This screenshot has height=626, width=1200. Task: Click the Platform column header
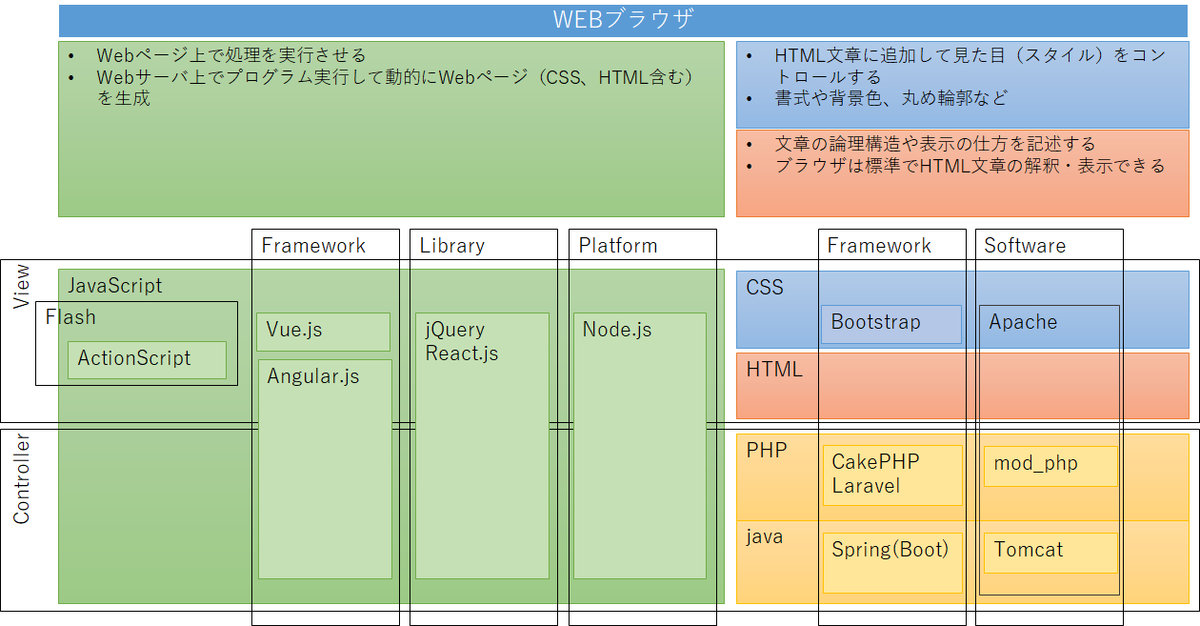tap(618, 246)
